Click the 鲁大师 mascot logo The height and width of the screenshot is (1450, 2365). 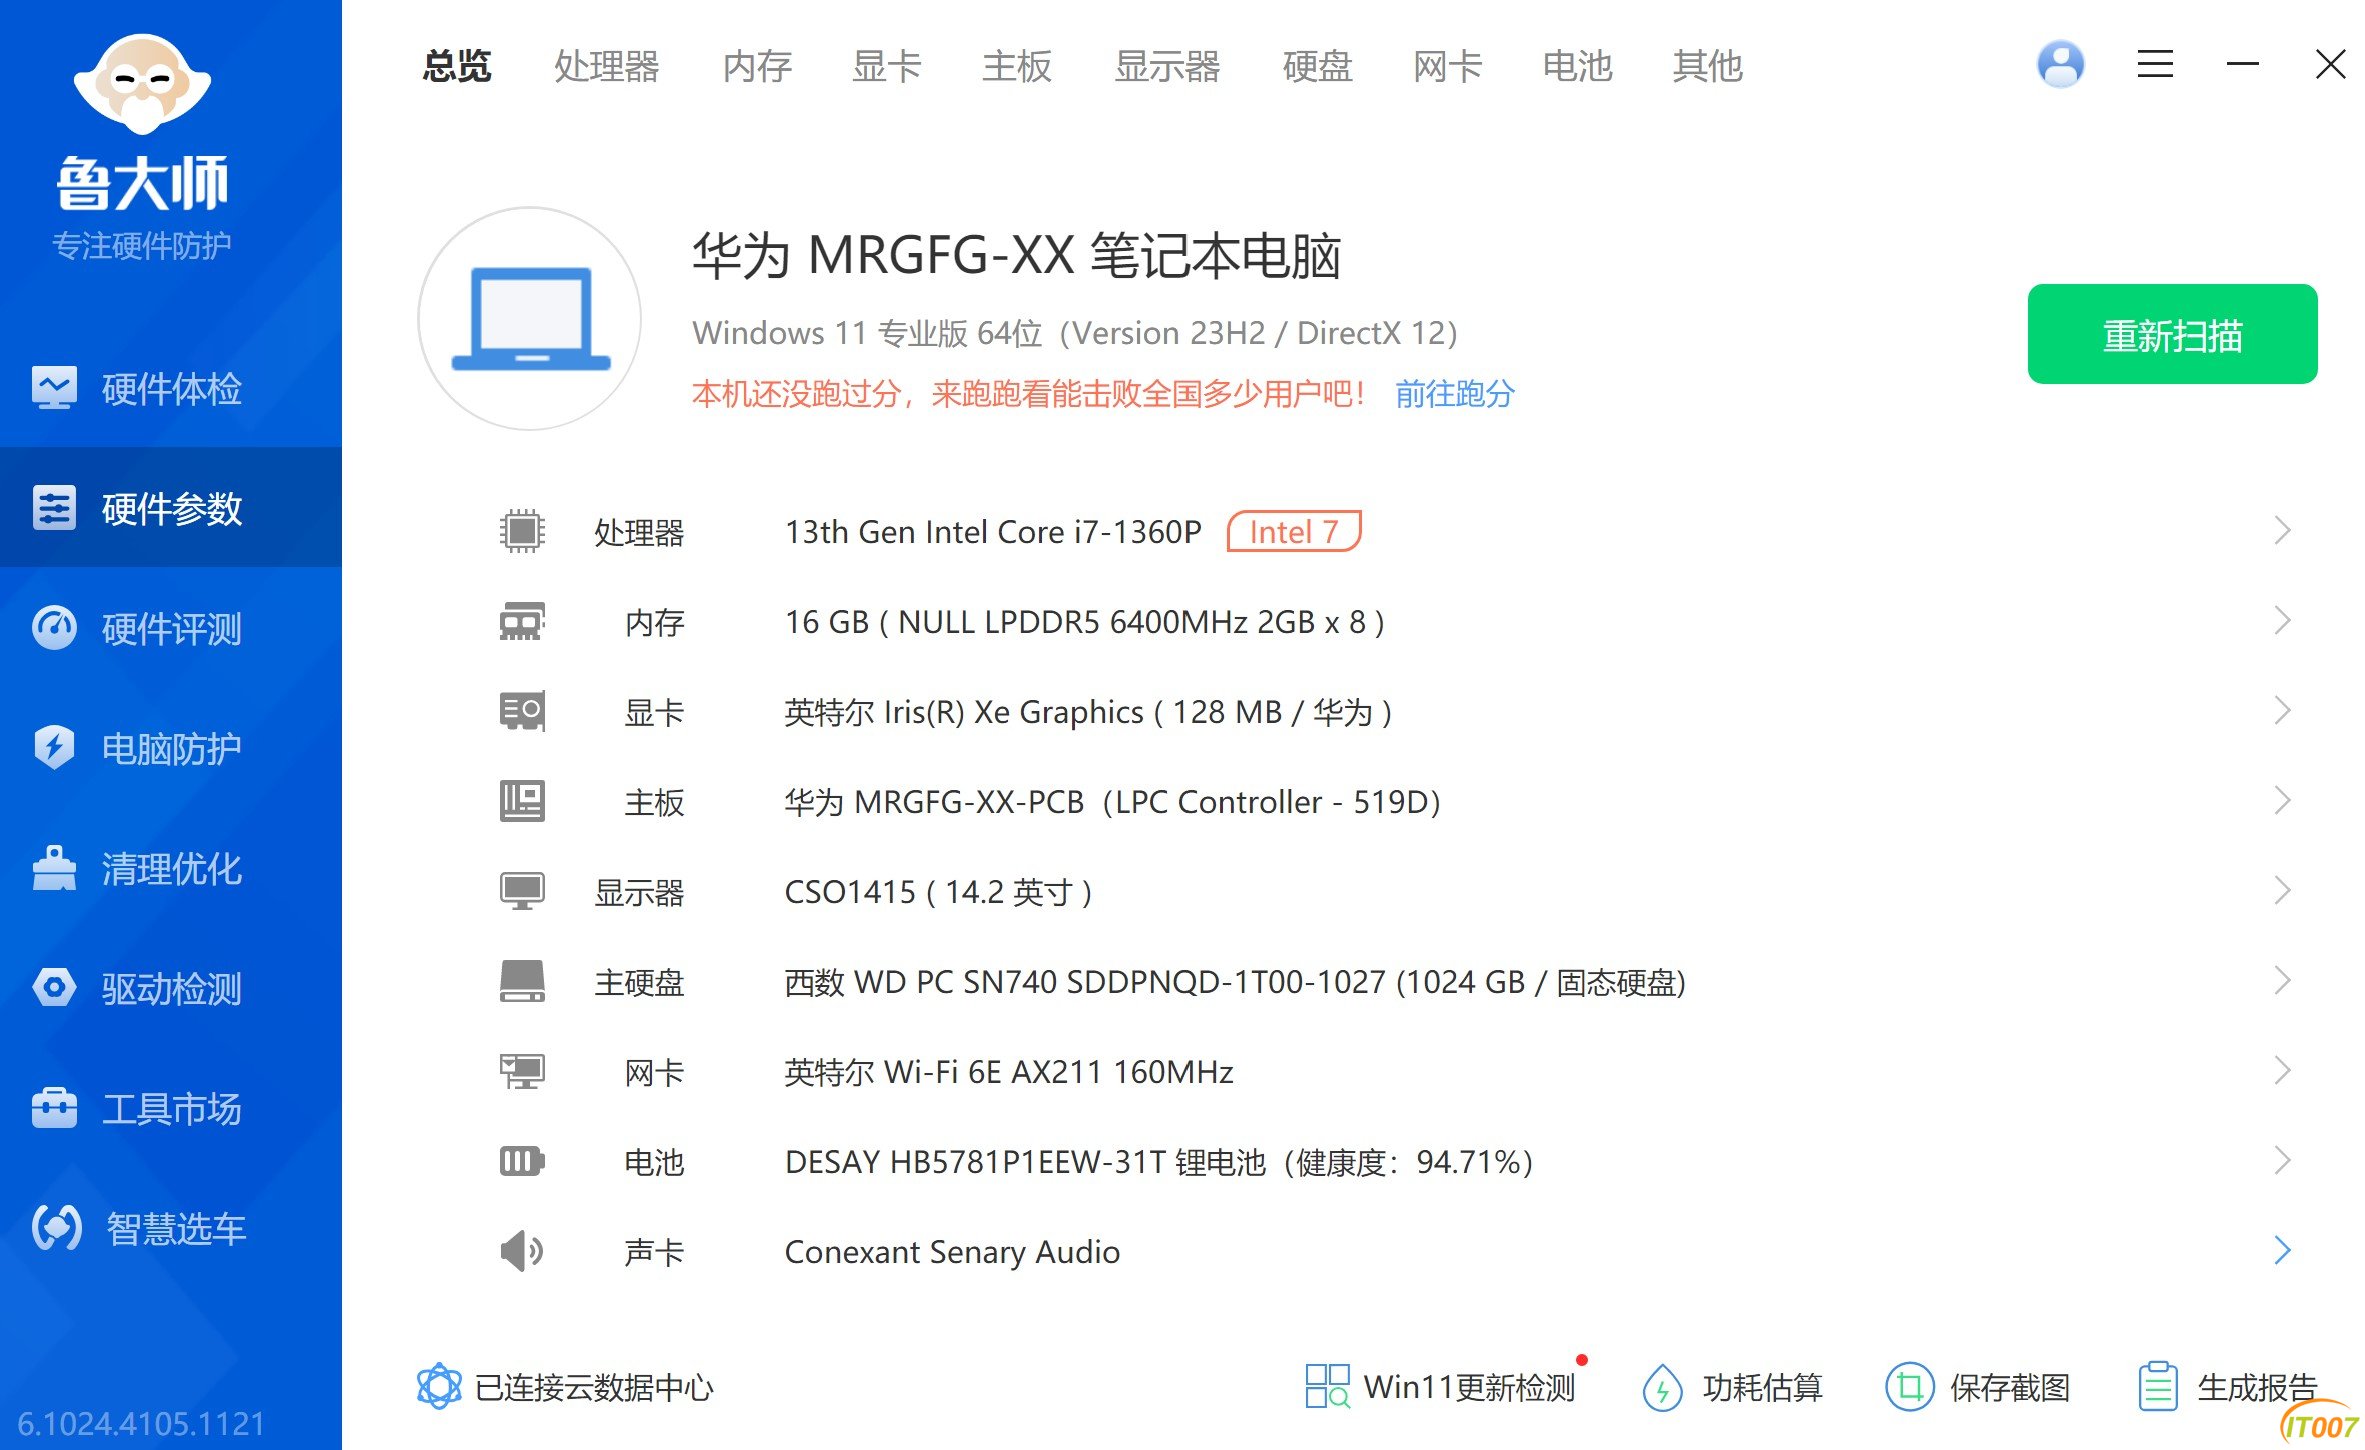point(142,84)
